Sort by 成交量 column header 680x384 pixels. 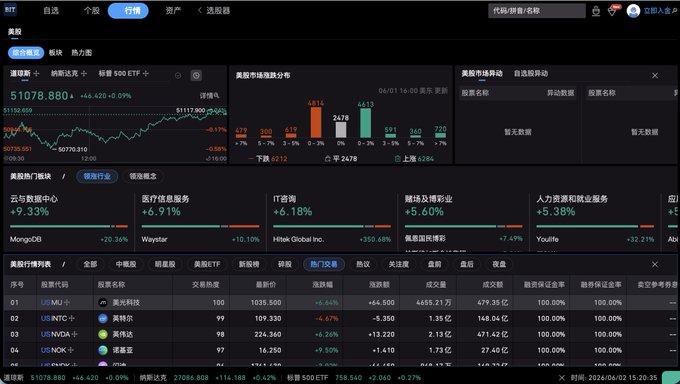coord(436,285)
